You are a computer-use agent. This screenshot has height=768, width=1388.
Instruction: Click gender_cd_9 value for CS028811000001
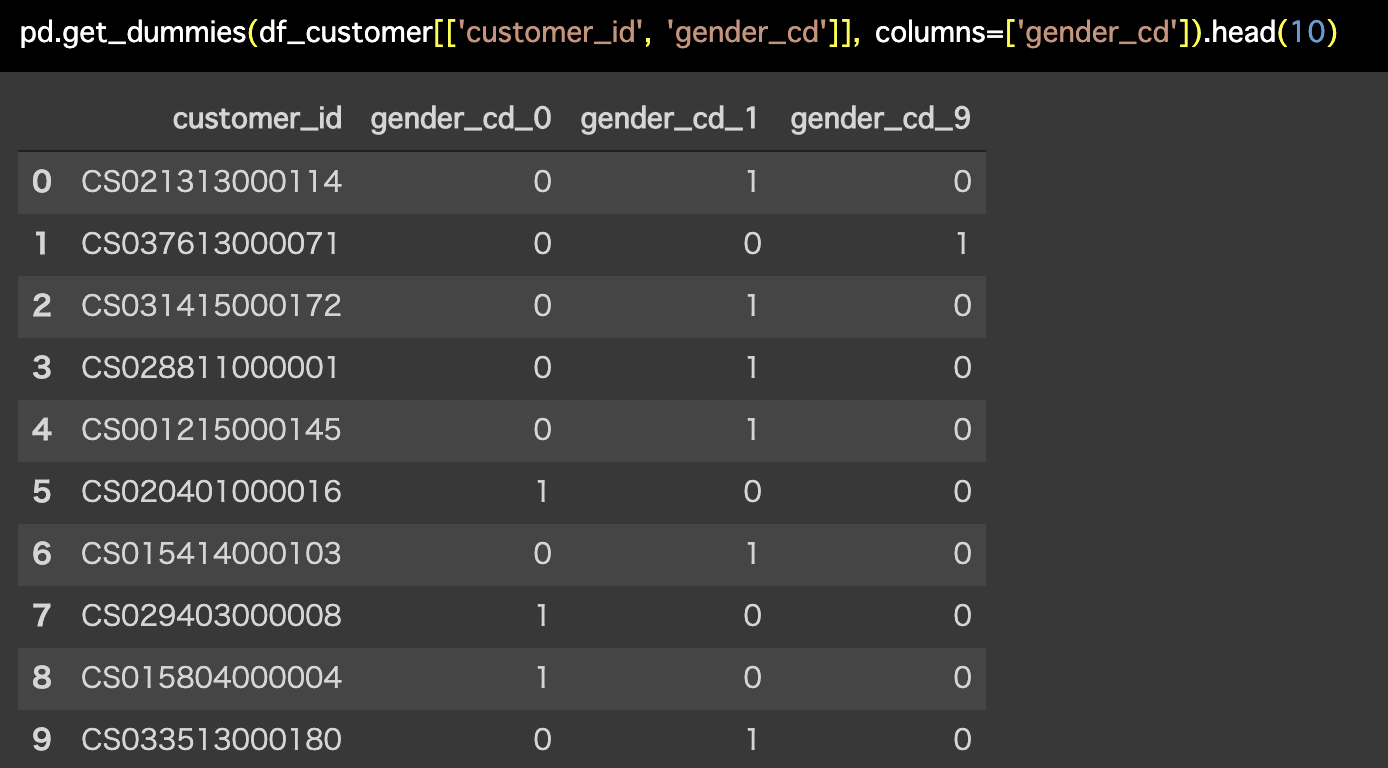pyautogui.click(x=962, y=368)
